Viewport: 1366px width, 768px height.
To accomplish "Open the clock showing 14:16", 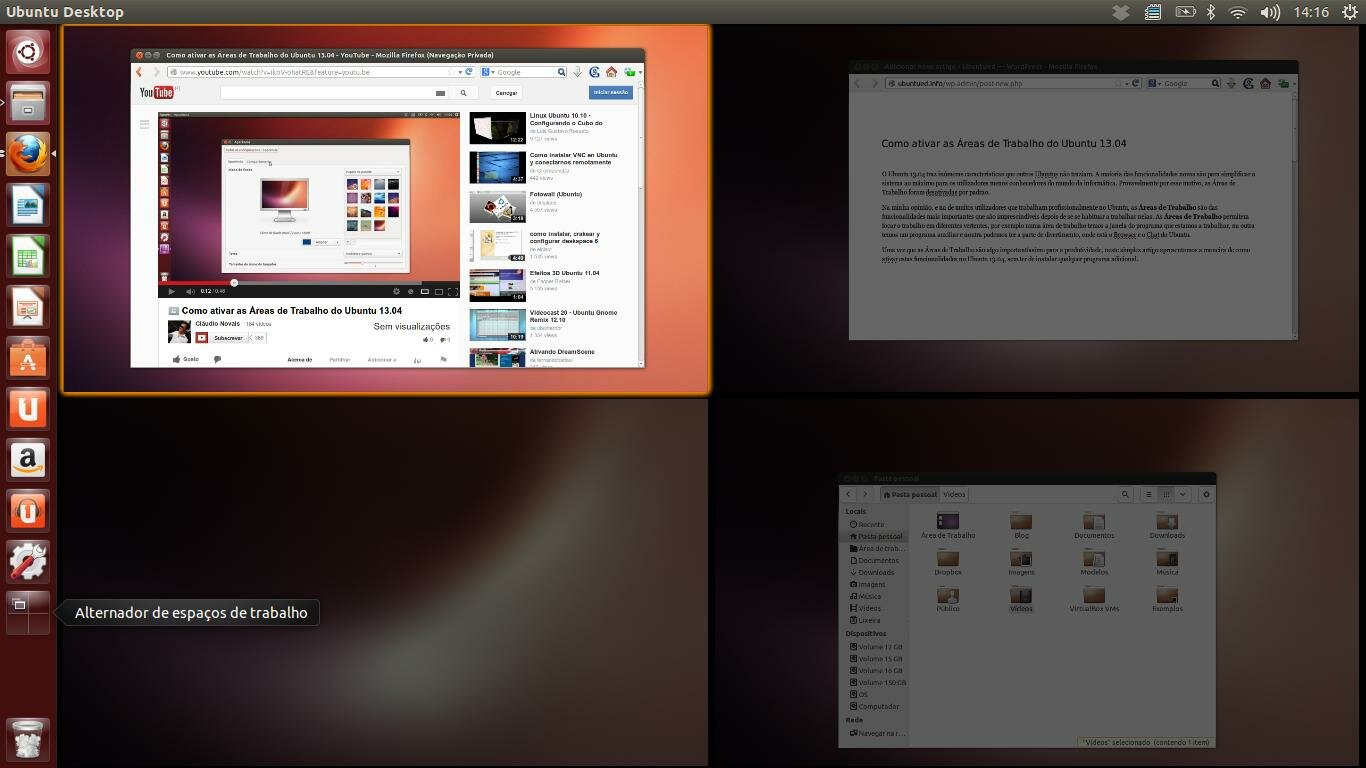I will click(x=1310, y=12).
